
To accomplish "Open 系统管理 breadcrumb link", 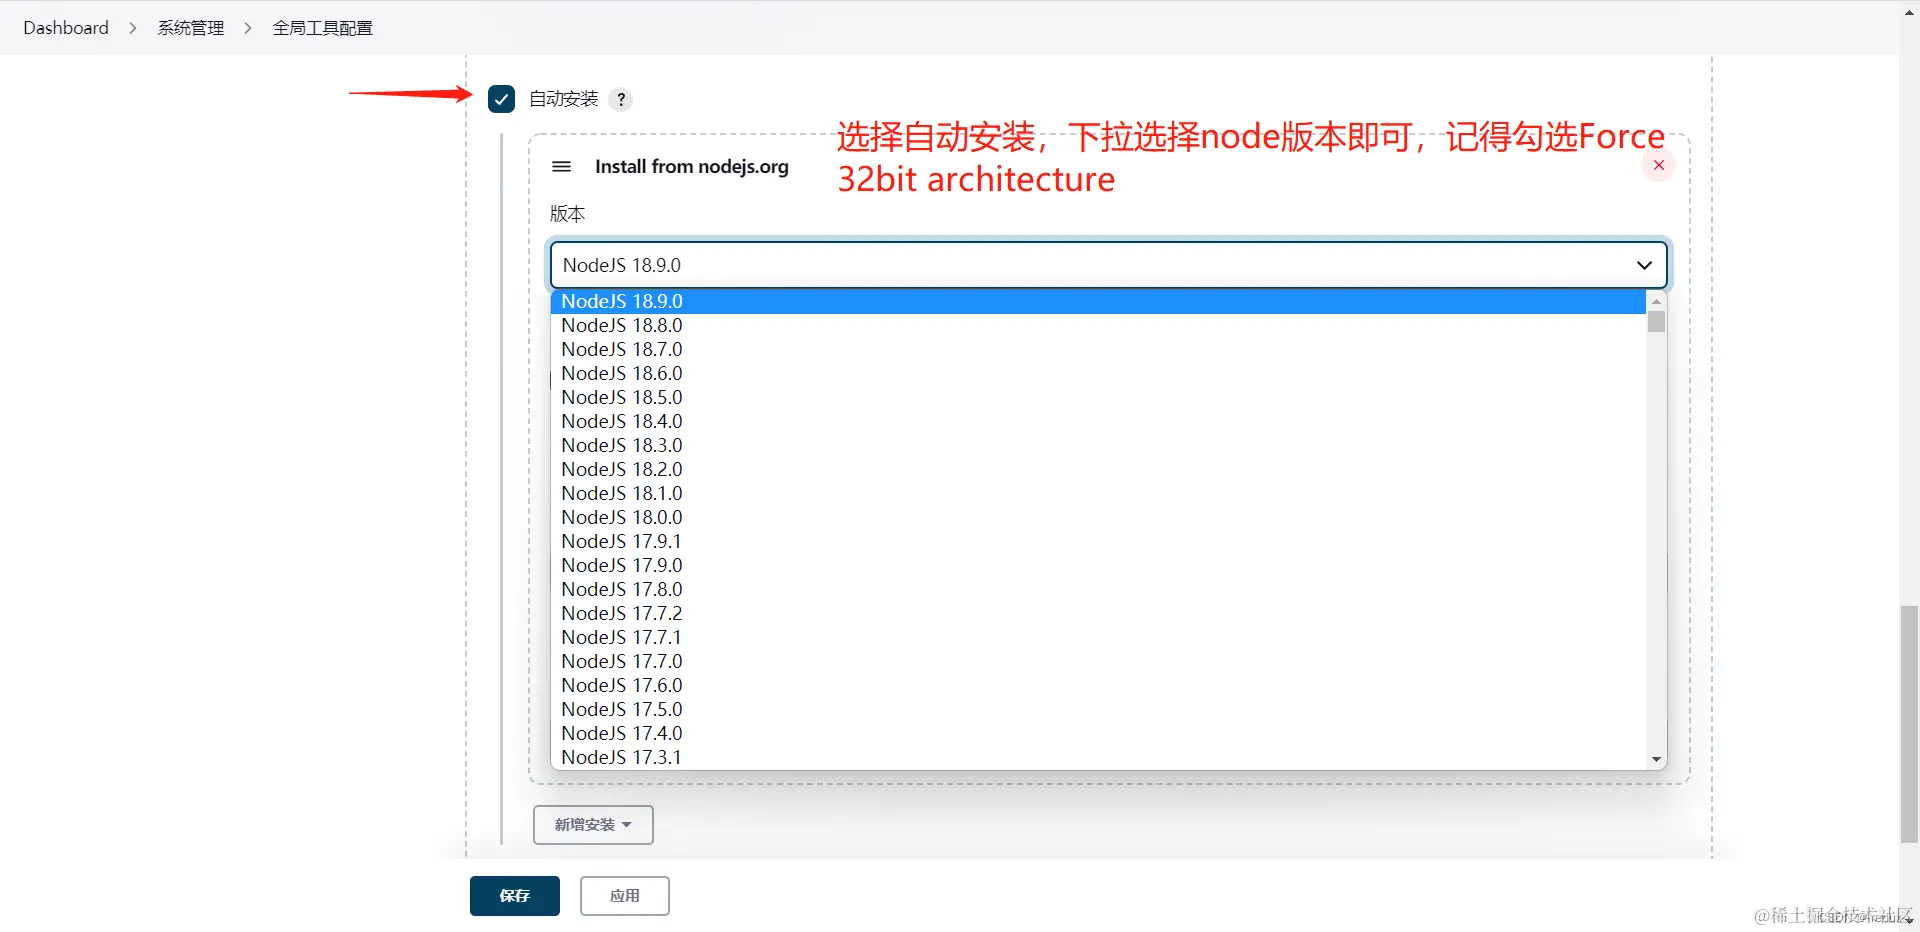I will pyautogui.click(x=191, y=28).
